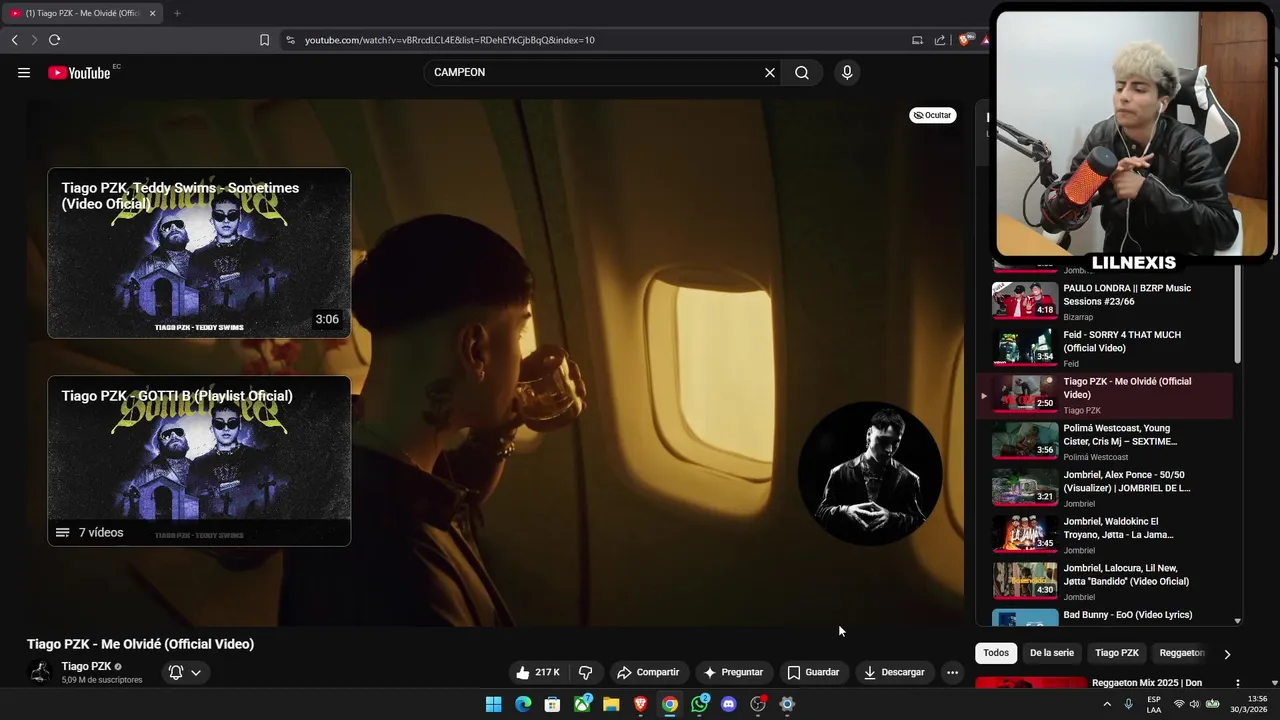The image size is (1280, 720).
Task: Open a new browser tab with plus
Action: (x=177, y=13)
